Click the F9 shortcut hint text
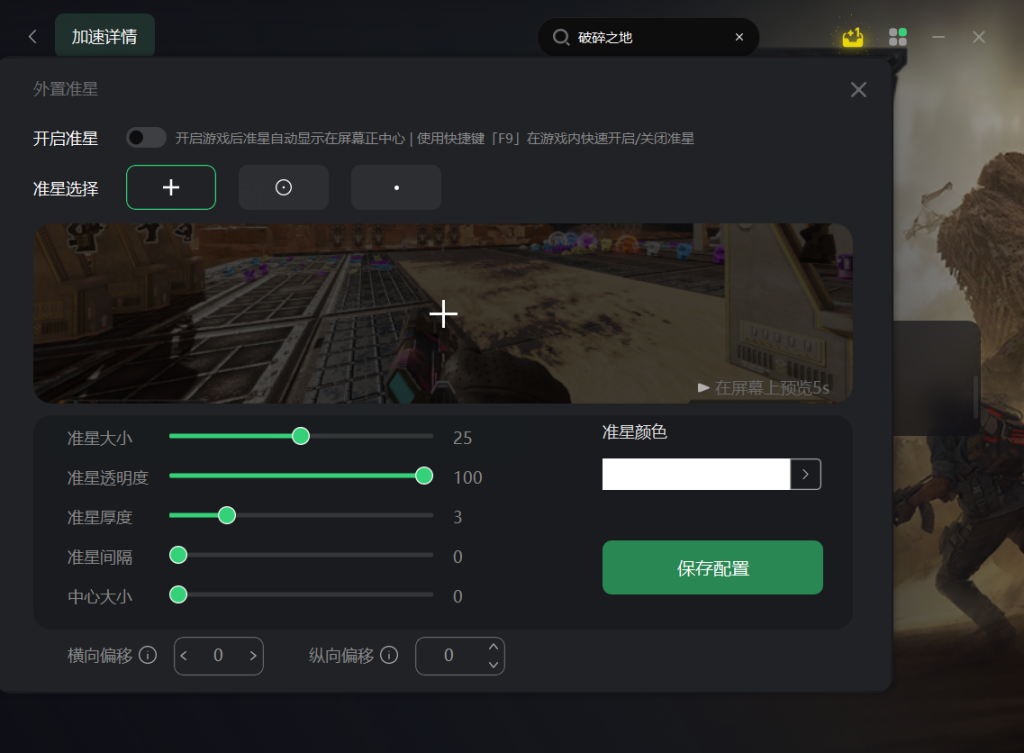The image size is (1024, 753). [556, 138]
